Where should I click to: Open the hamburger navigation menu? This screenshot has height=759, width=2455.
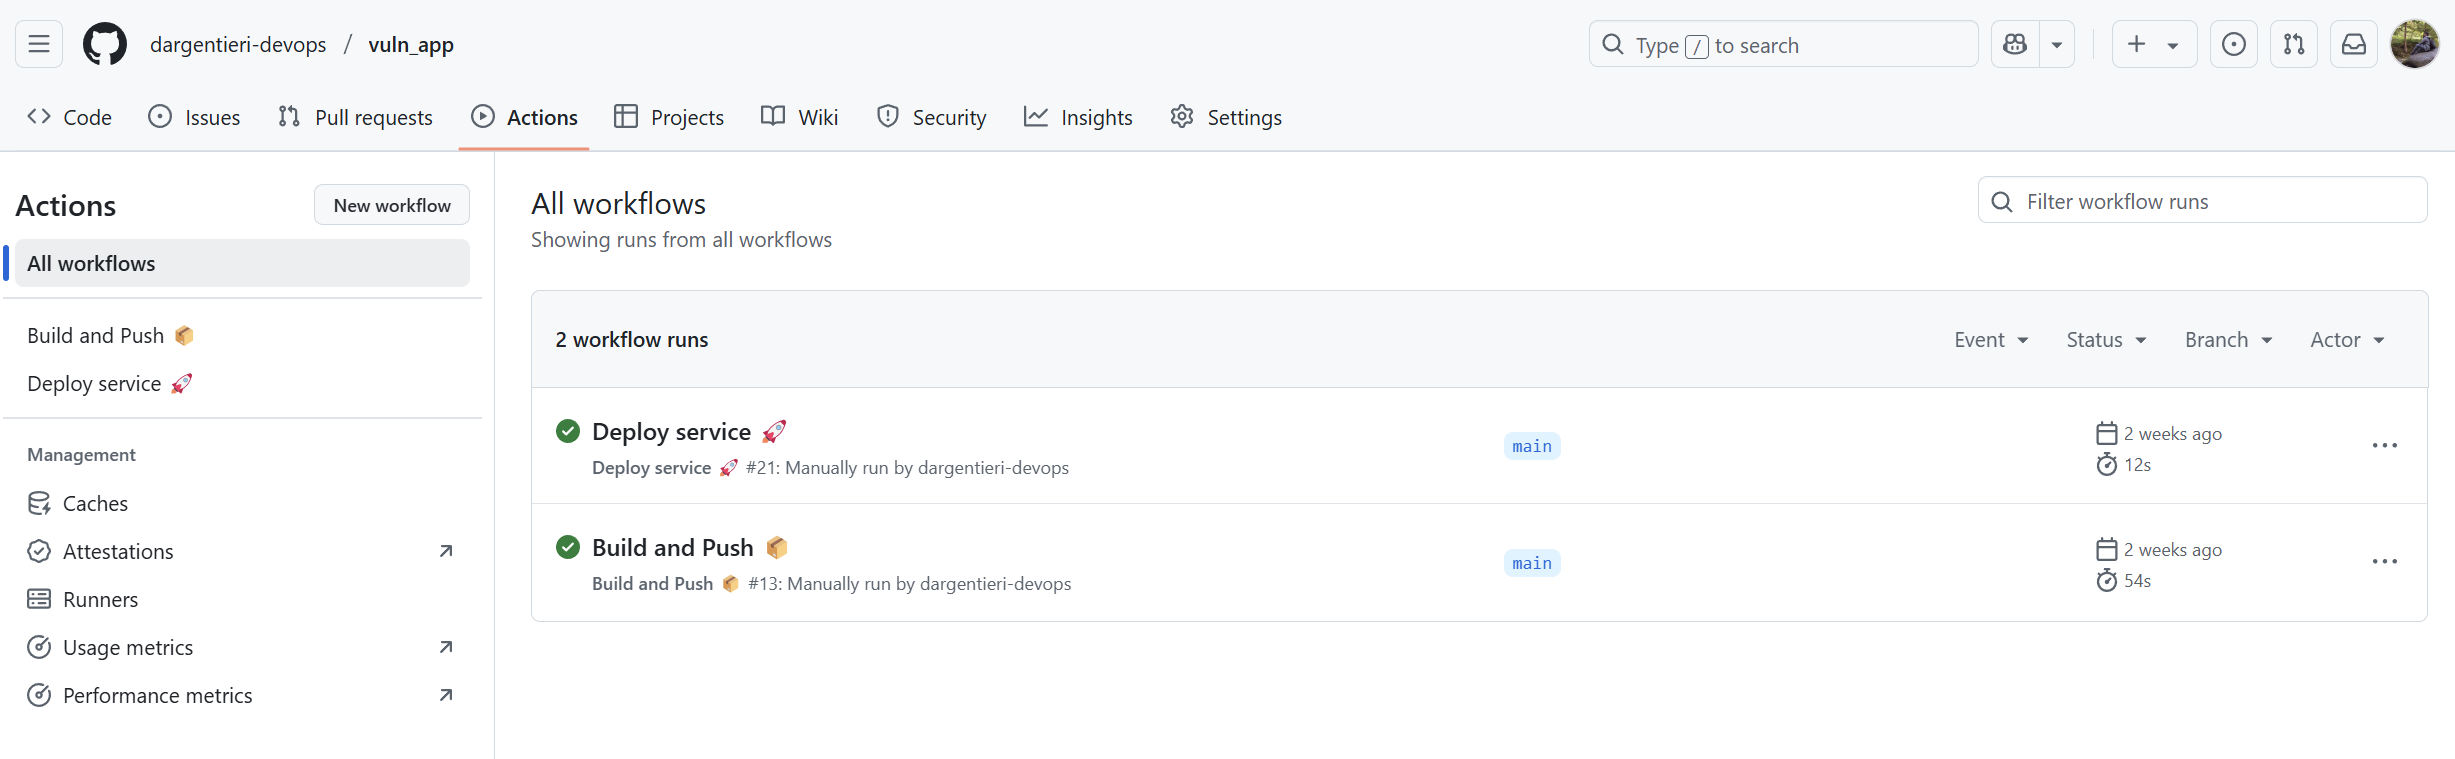tap(39, 44)
